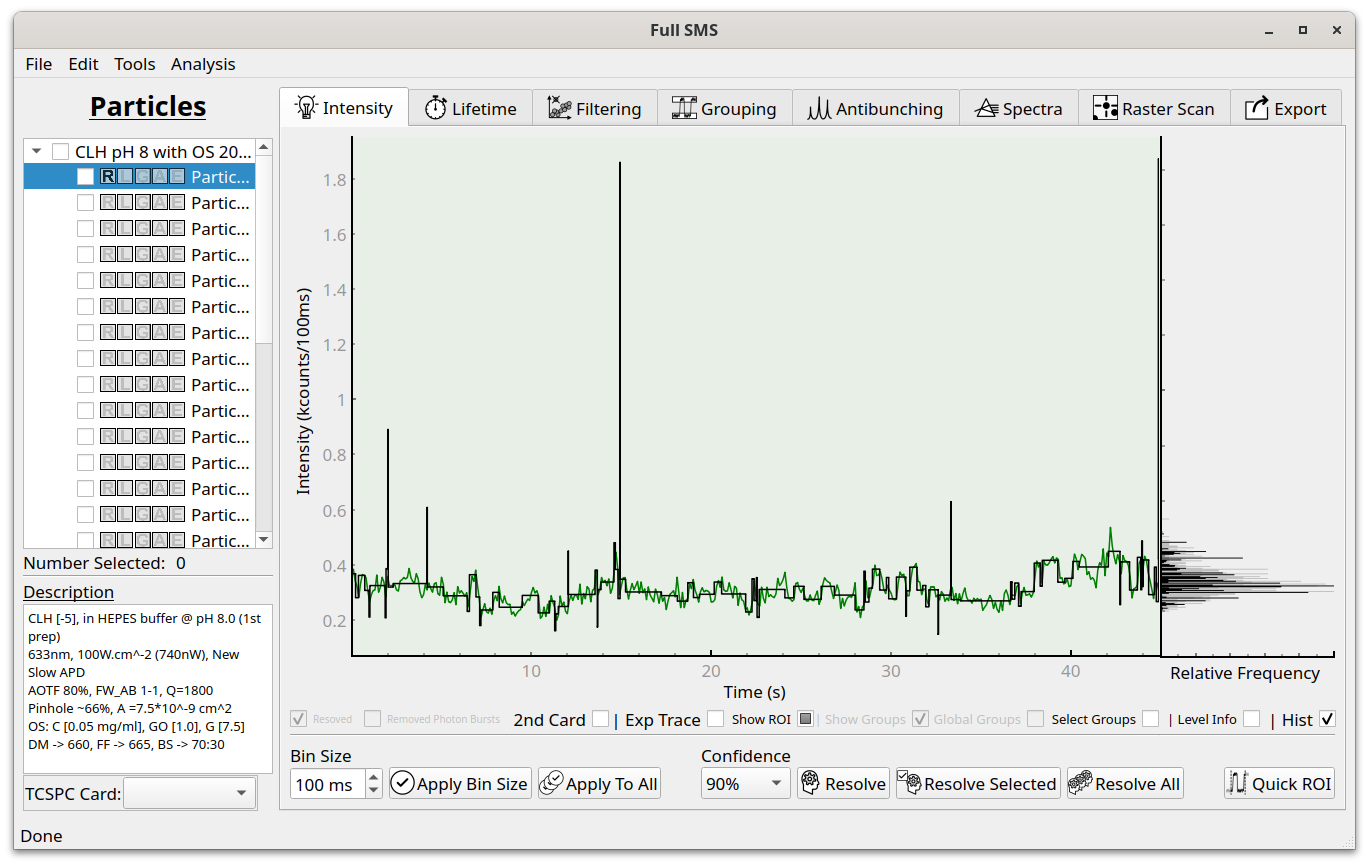Viewport: 1369px width, 866px height.
Task: Check the Level Info checkbox
Action: pyautogui.click(x=1252, y=719)
